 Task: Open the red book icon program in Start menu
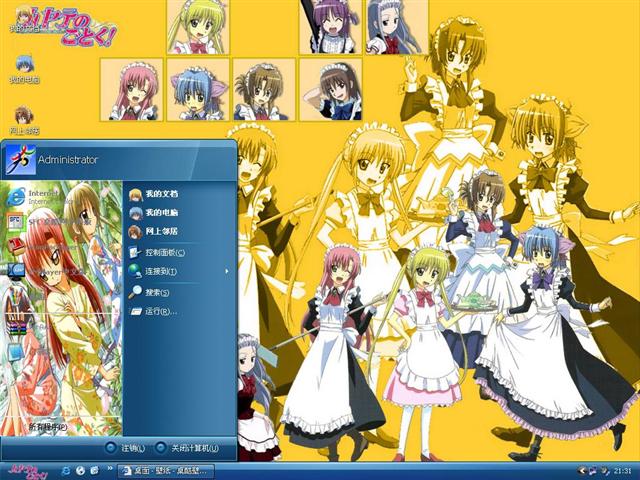(16, 246)
